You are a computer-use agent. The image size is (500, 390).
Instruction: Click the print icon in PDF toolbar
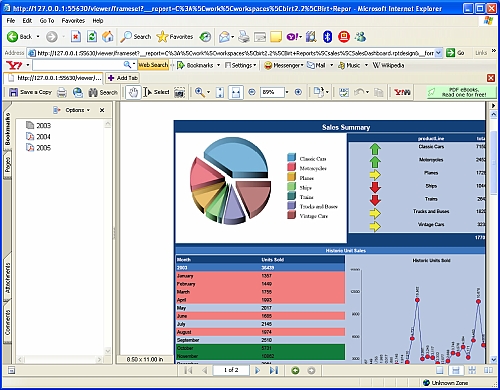[x=62, y=92]
